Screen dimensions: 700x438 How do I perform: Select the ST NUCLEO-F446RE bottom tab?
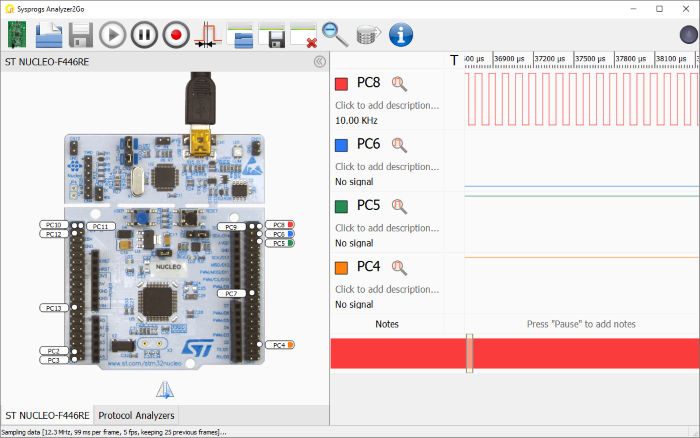pos(47,415)
